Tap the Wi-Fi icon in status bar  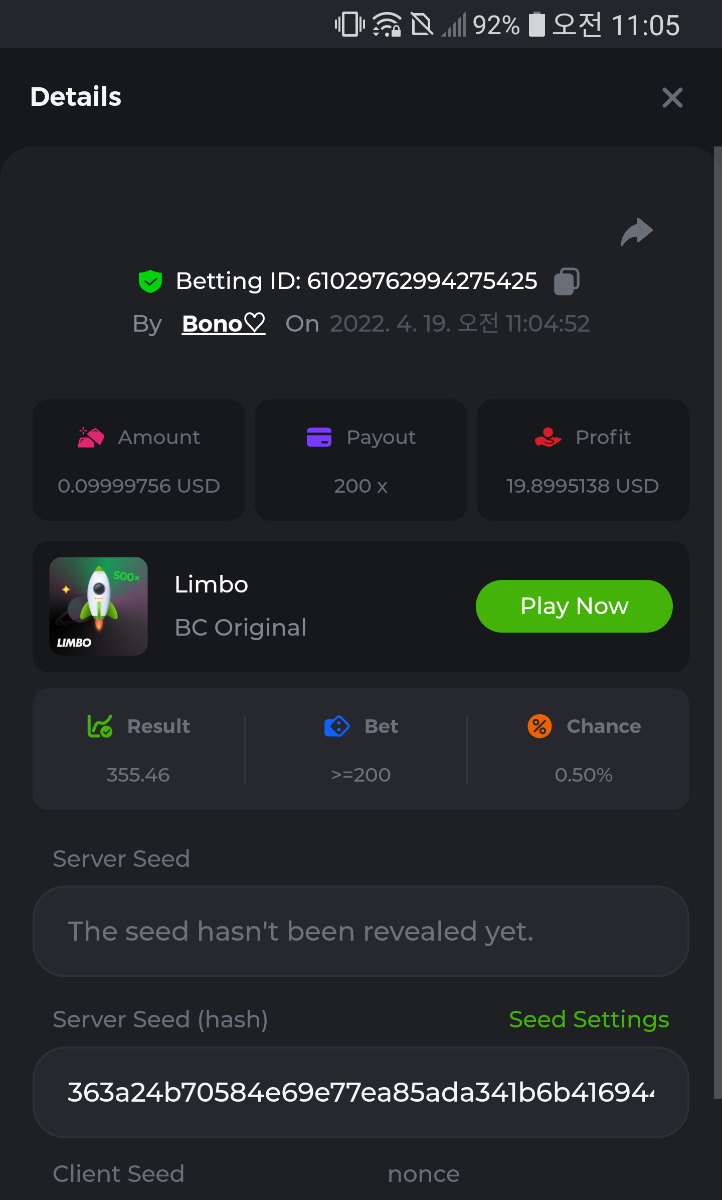[387, 24]
